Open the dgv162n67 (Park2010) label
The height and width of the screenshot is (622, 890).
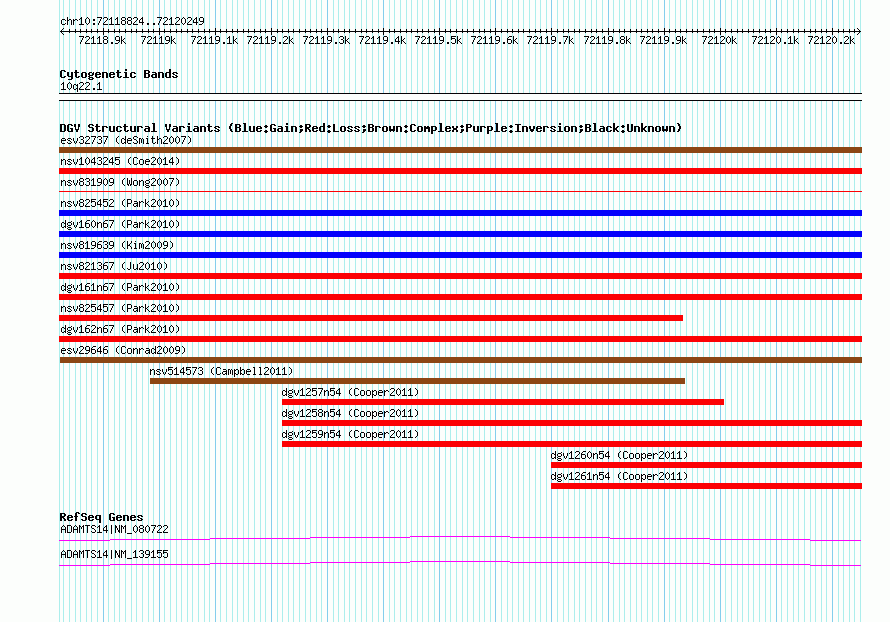click(x=120, y=329)
